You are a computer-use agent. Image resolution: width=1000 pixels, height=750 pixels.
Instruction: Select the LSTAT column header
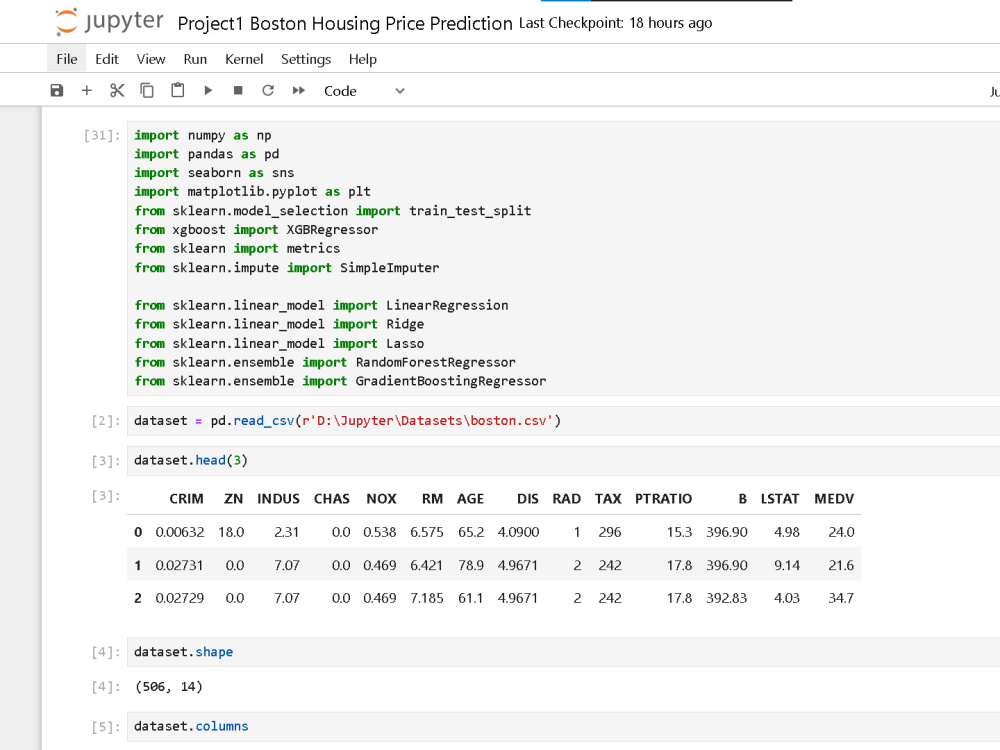click(x=779, y=499)
